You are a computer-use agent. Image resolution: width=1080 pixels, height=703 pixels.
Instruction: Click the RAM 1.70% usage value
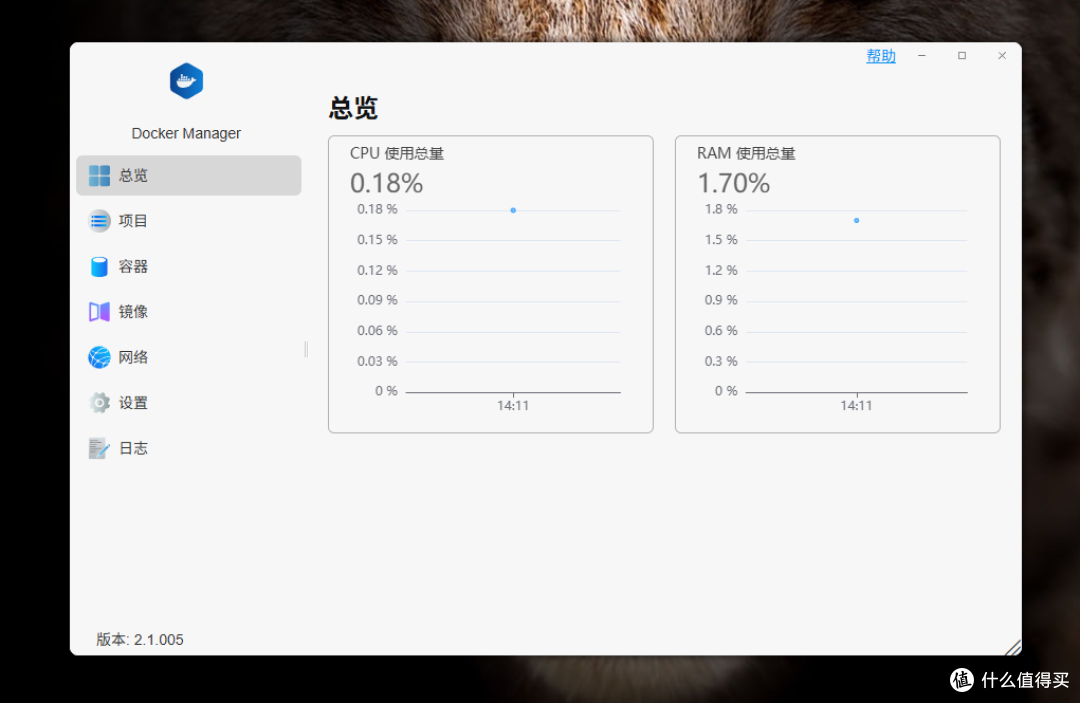point(734,183)
